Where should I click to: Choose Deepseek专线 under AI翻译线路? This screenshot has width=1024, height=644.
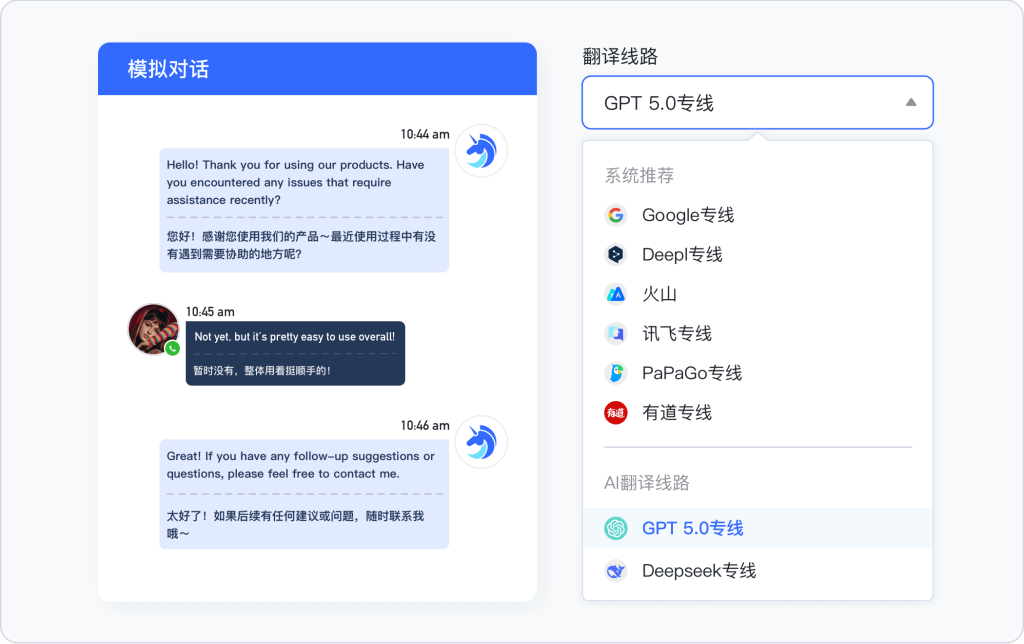(699, 571)
